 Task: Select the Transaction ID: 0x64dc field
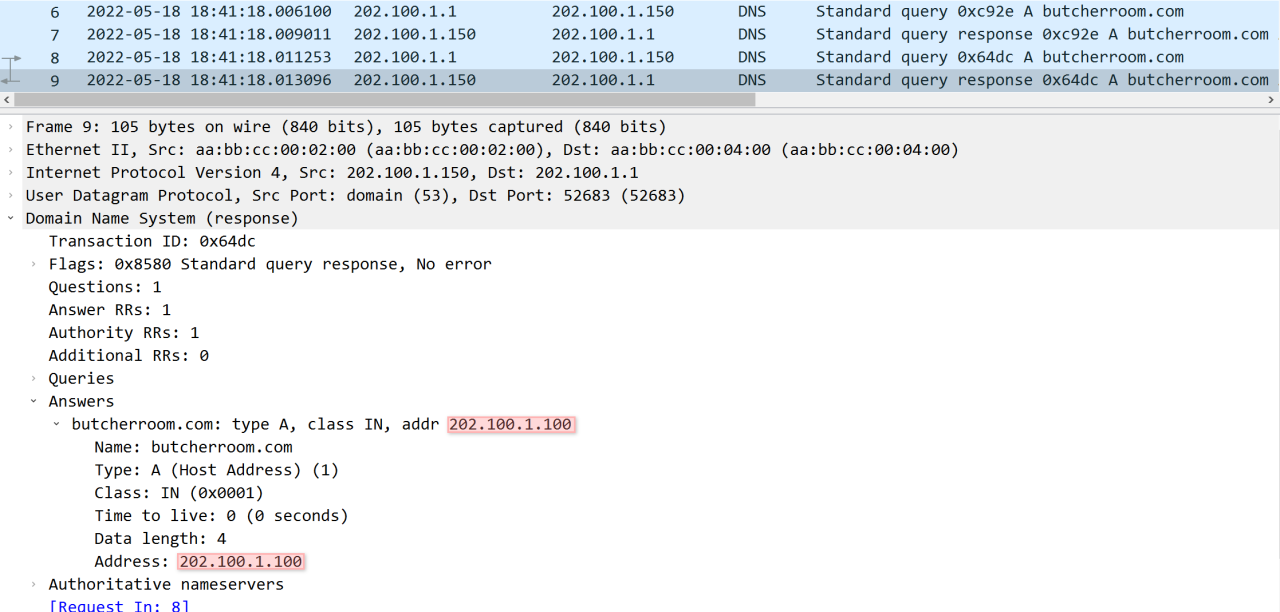click(152, 241)
